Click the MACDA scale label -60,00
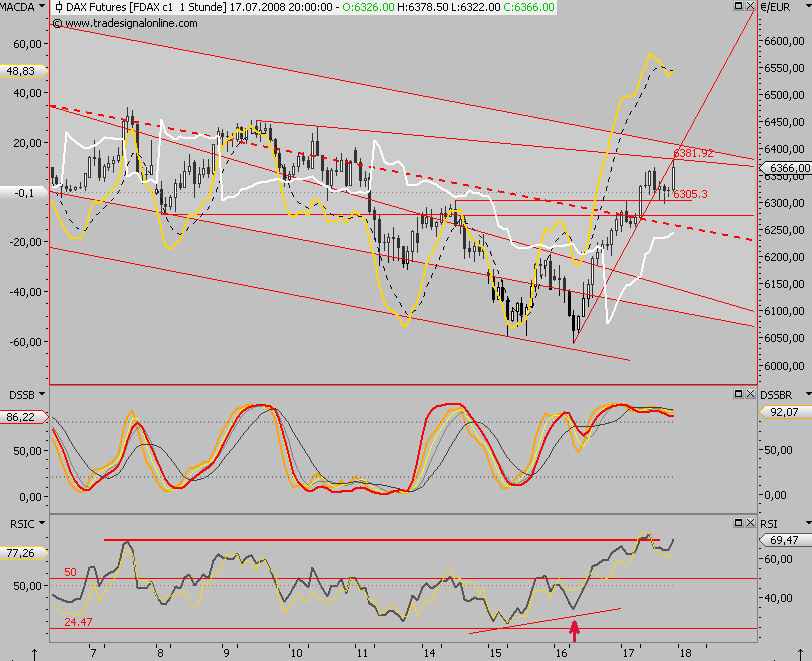The height and width of the screenshot is (661, 812). pos(25,341)
